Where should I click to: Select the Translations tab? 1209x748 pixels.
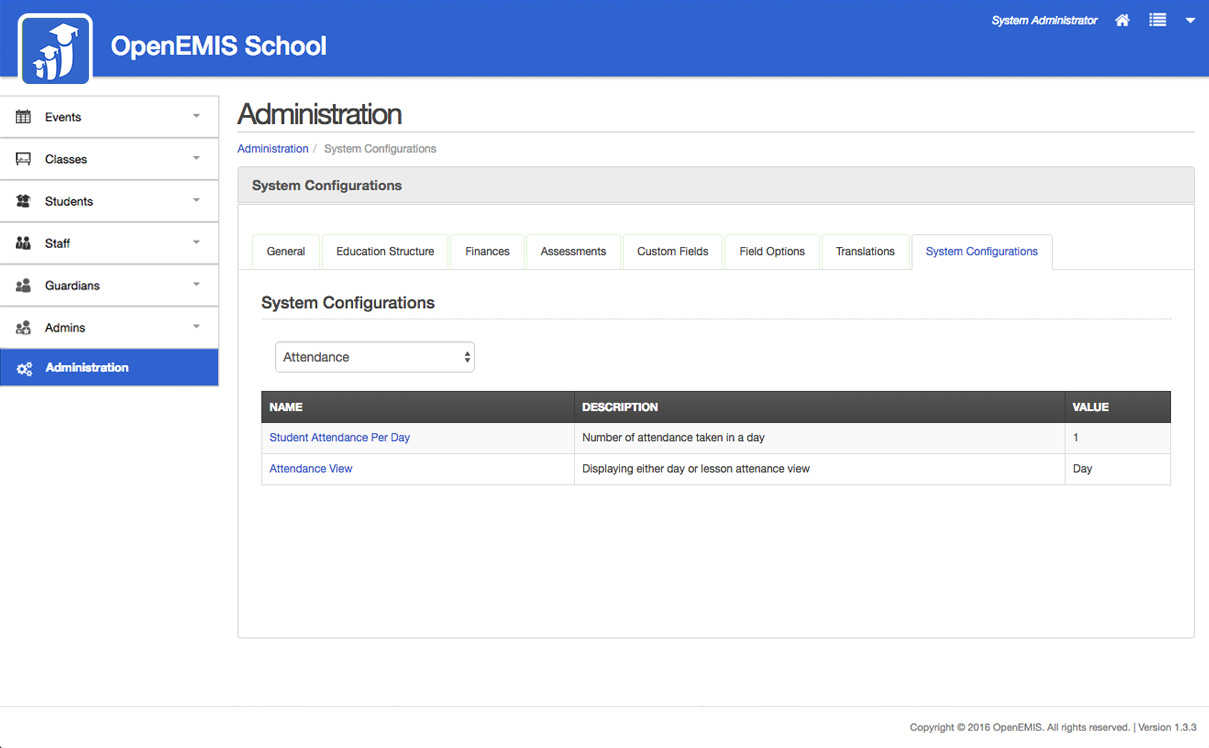[x=865, y=251]
